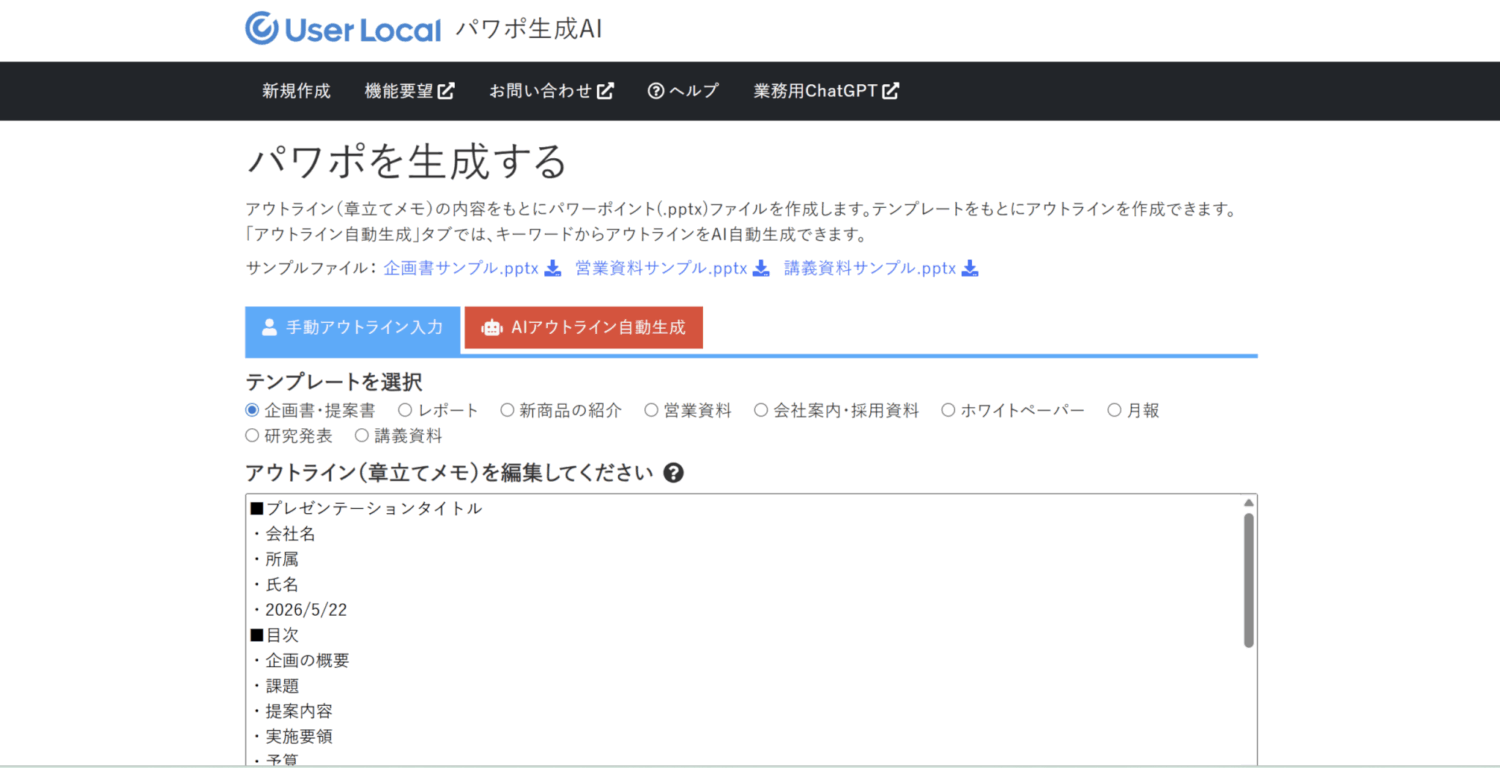The height and width of the screenshot is (768, 1500).
Task: Select the レポート template radio
Action: [405, 410]
